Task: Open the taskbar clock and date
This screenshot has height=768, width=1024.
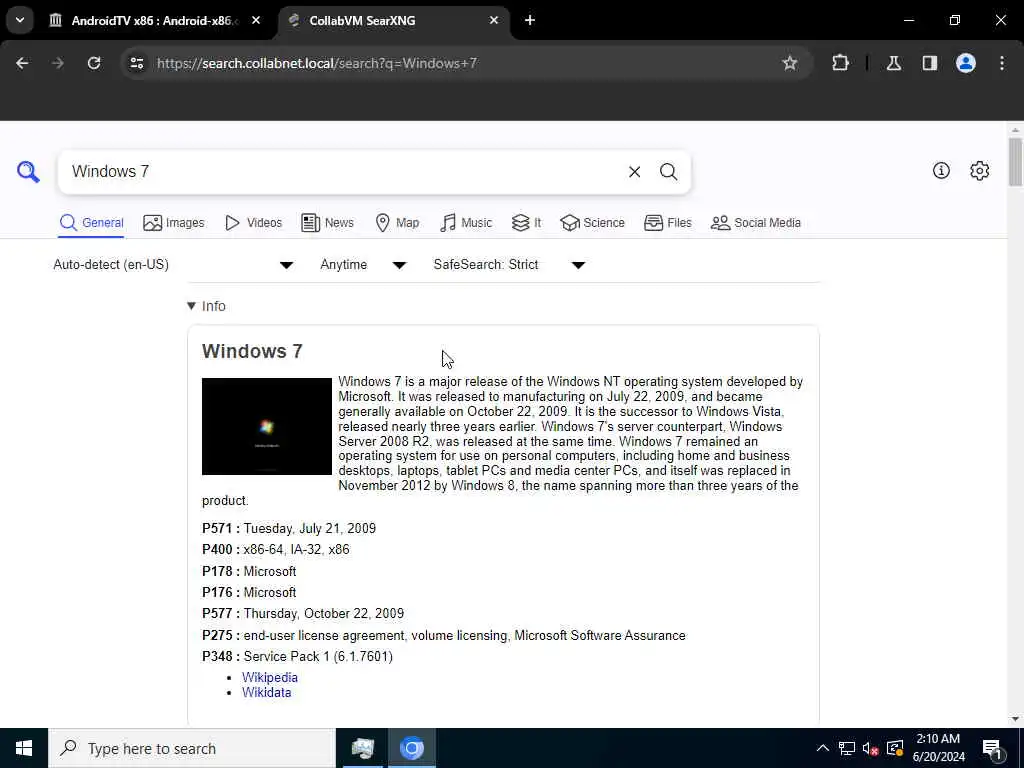Action: pos(938,748)
